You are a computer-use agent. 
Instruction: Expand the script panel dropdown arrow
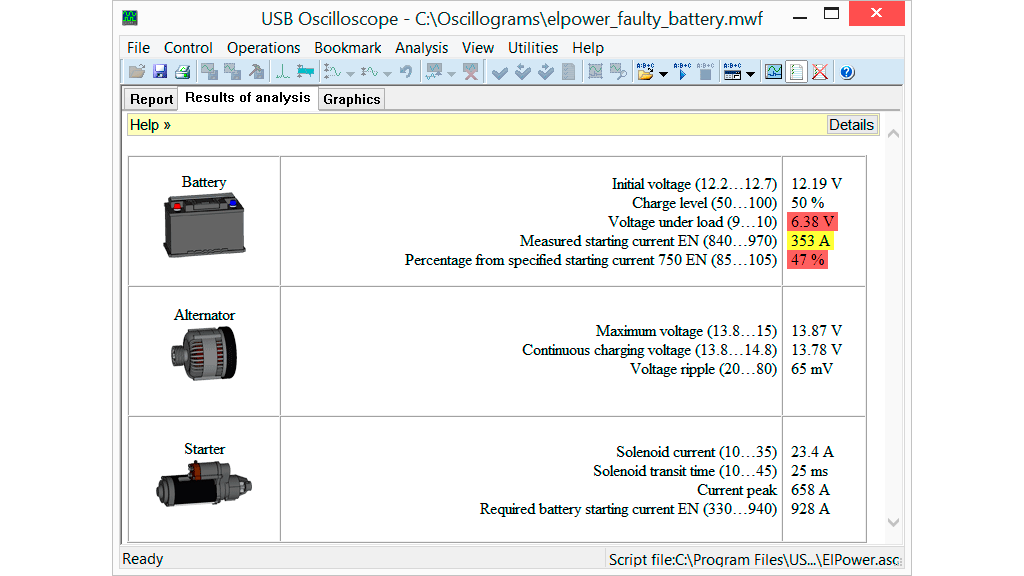click(750, 74)
